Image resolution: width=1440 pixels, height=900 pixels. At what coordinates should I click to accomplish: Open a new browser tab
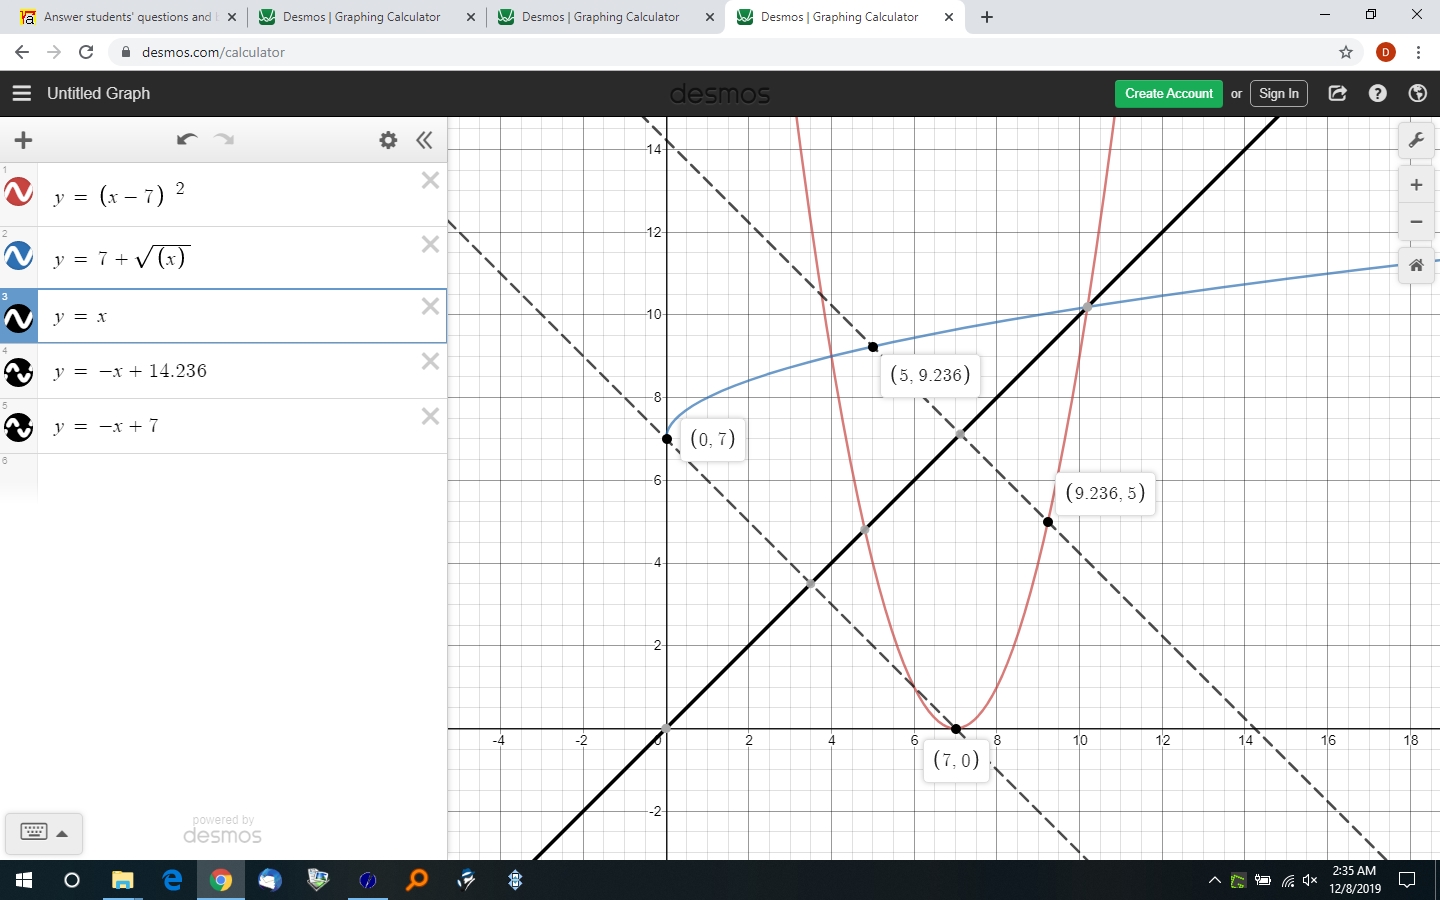[x=987, y=17]
